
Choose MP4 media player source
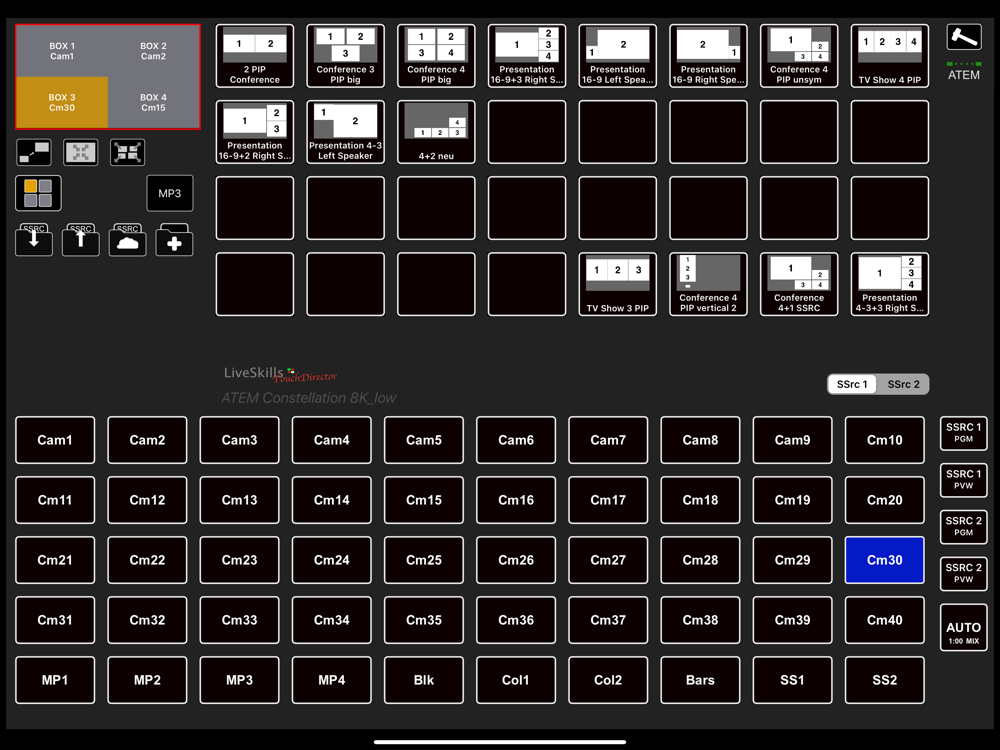[x=332, y=680]
